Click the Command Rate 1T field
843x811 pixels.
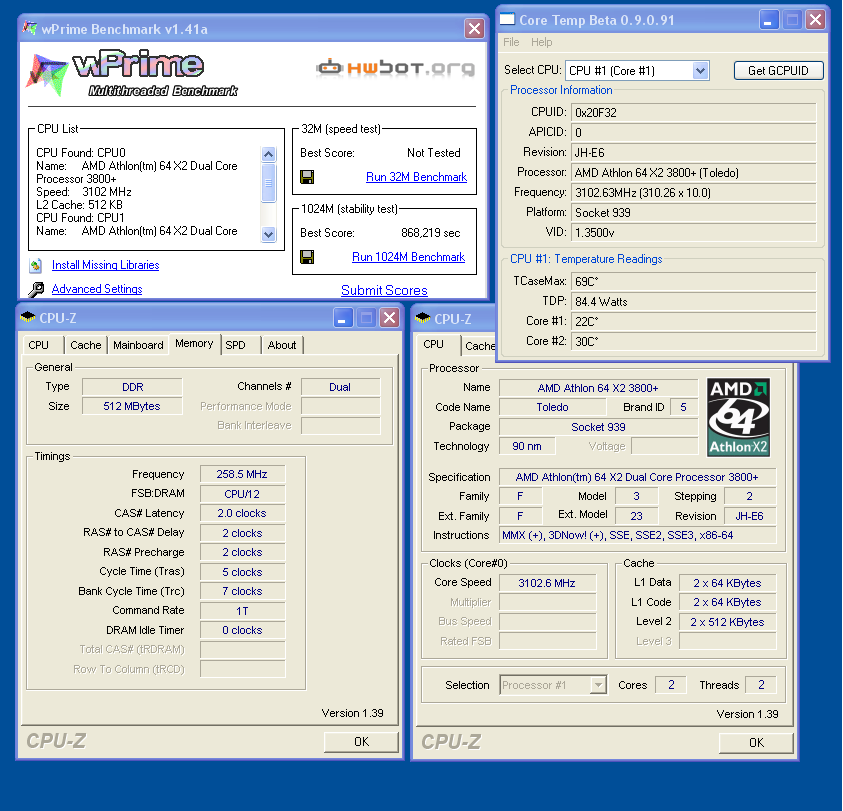[x=242, y=611]
